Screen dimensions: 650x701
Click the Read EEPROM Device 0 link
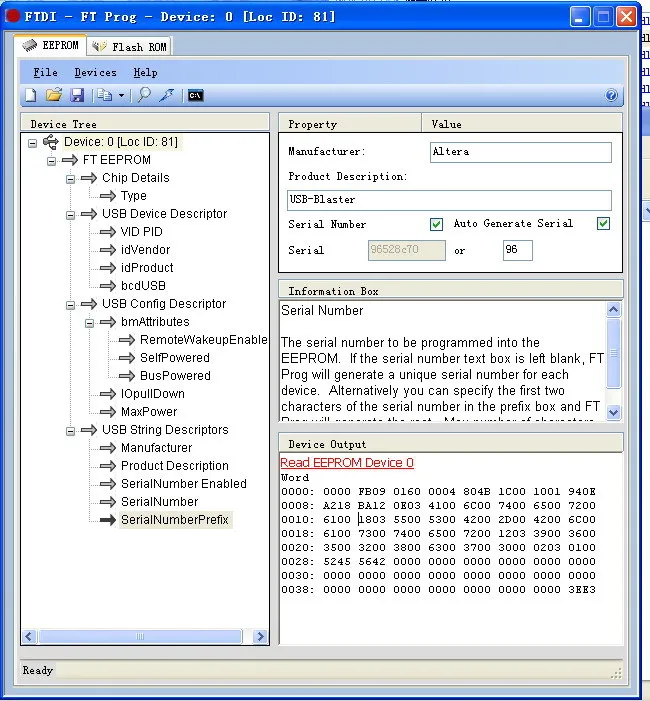(x=346, y=463)
